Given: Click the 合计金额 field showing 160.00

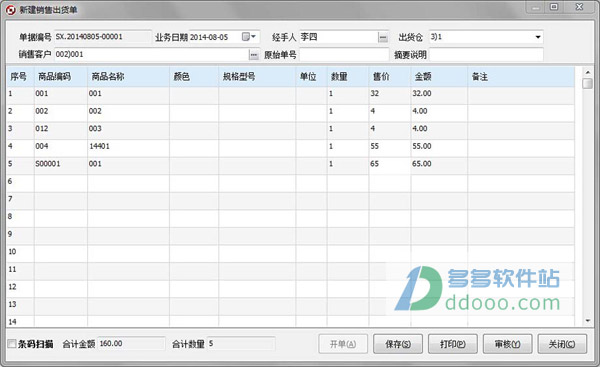Looking at the screenshot, I should pyautogui.click(x=132, y=344).
